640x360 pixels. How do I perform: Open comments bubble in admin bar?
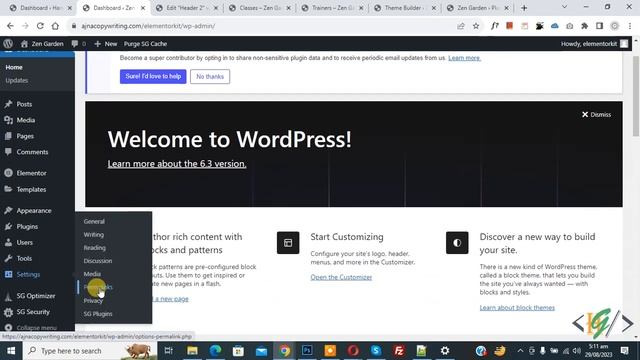point(78,44)
